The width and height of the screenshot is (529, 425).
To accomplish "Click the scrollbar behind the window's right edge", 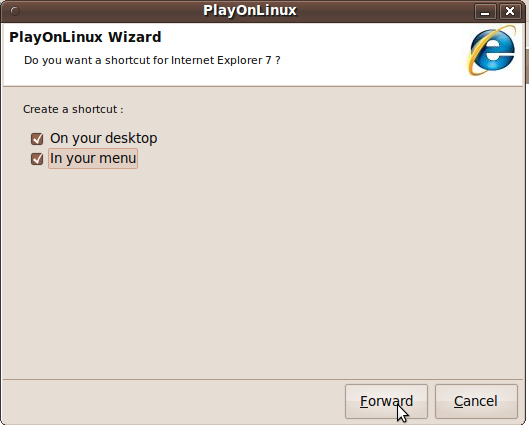I will [x=527, y=66].
